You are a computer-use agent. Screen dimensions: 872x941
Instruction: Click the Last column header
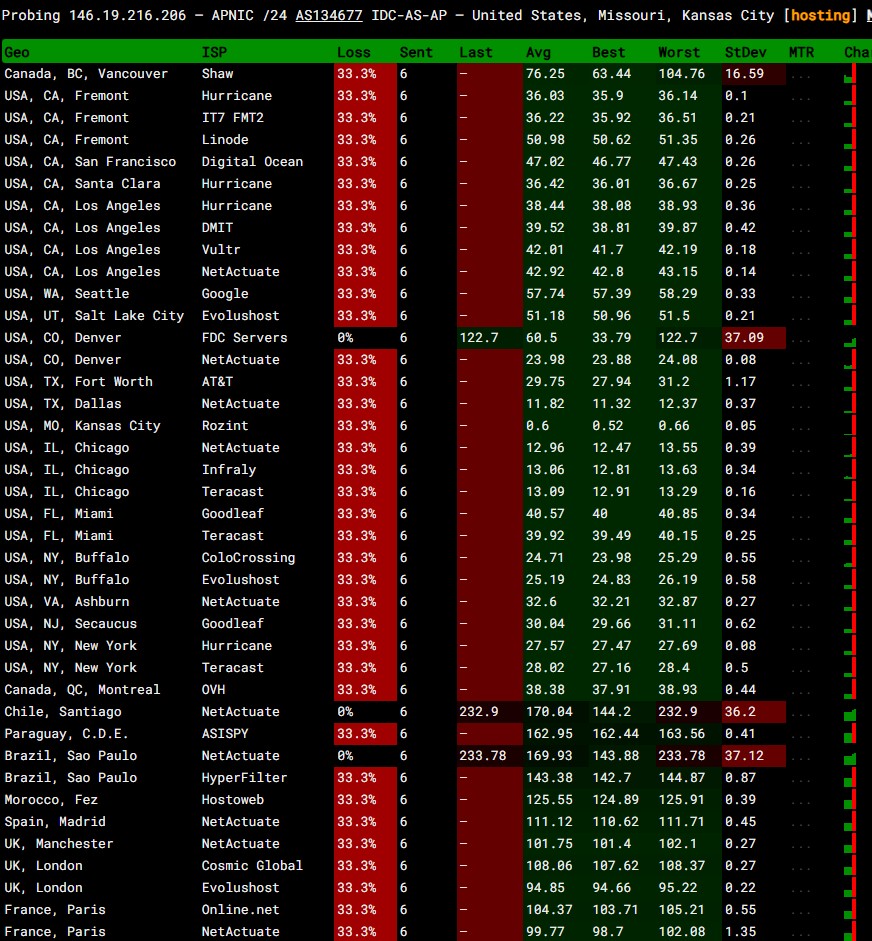coord(476,52)
